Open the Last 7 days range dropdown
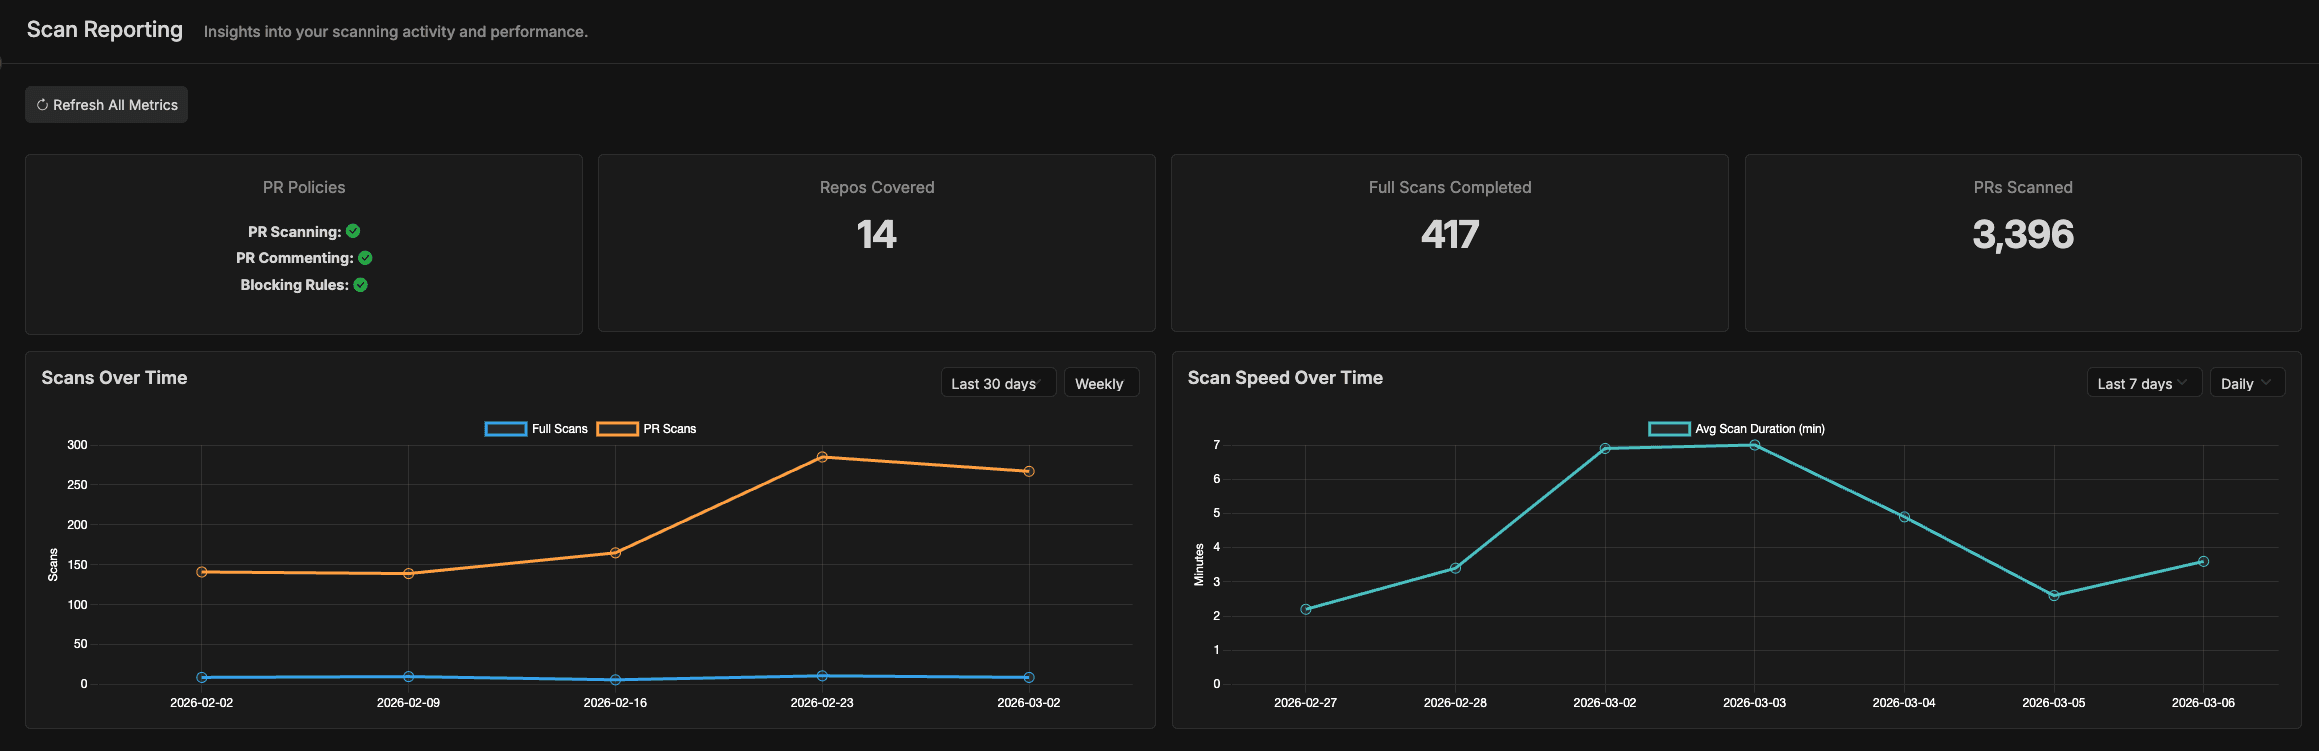This screenshot has width=2319, height=751. (2143, 384)
